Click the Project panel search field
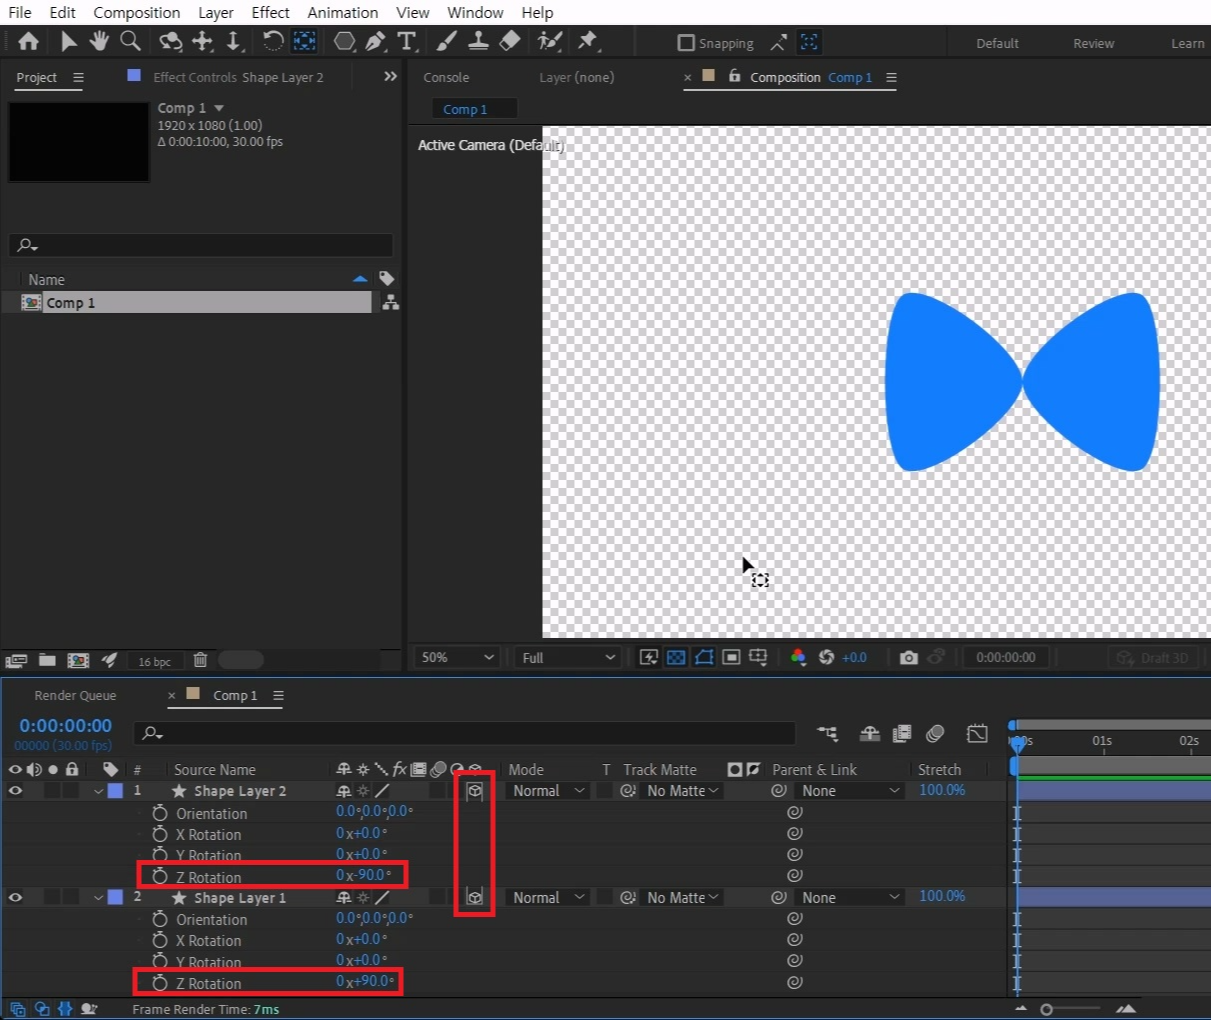This screenshot has width=1211, height=1020. (200, 245)
